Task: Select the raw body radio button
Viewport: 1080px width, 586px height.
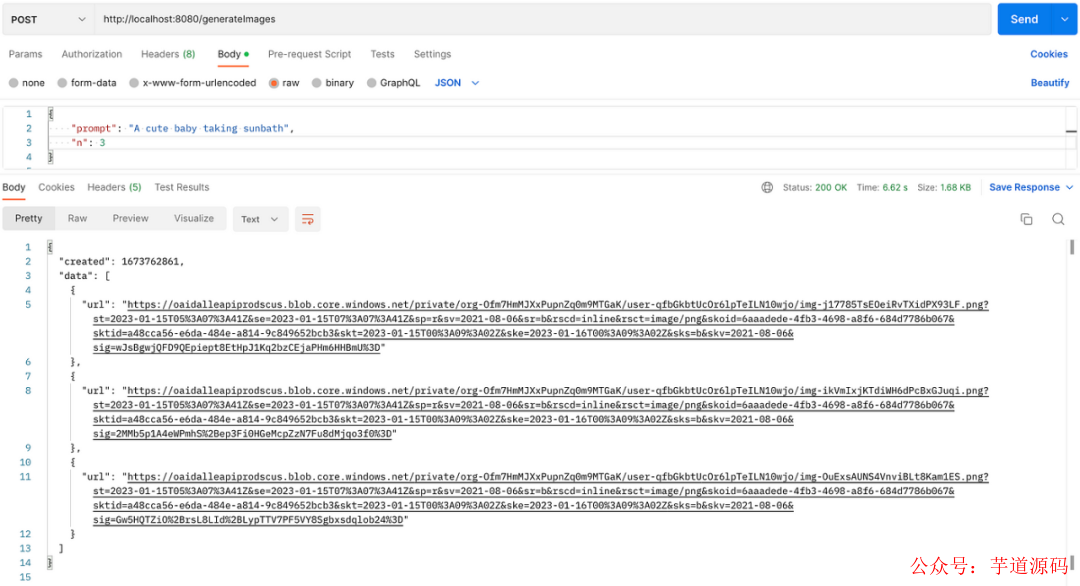Action: pyautogui.click(x=273, y=83)
